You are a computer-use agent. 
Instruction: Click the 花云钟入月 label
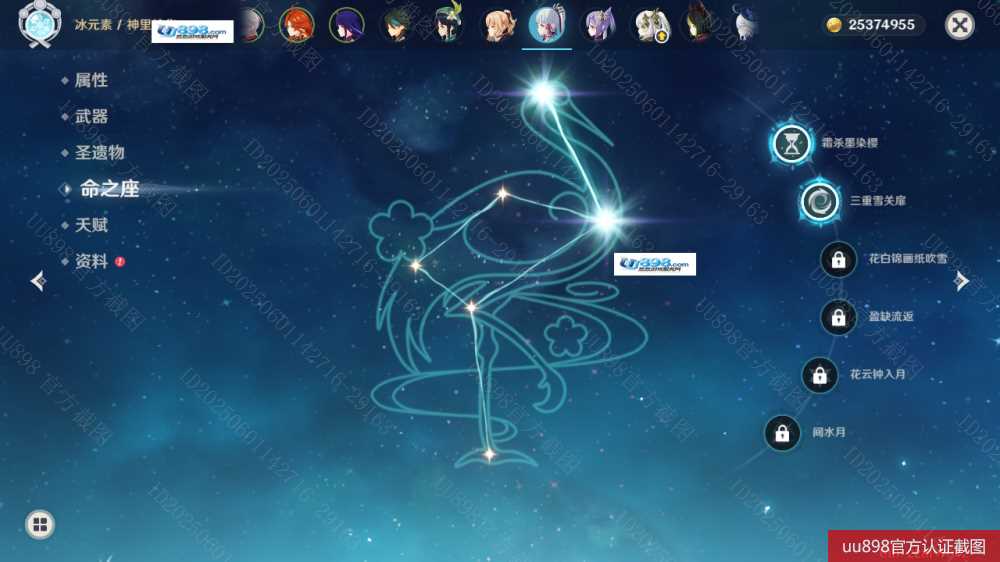tap(878, 374)
